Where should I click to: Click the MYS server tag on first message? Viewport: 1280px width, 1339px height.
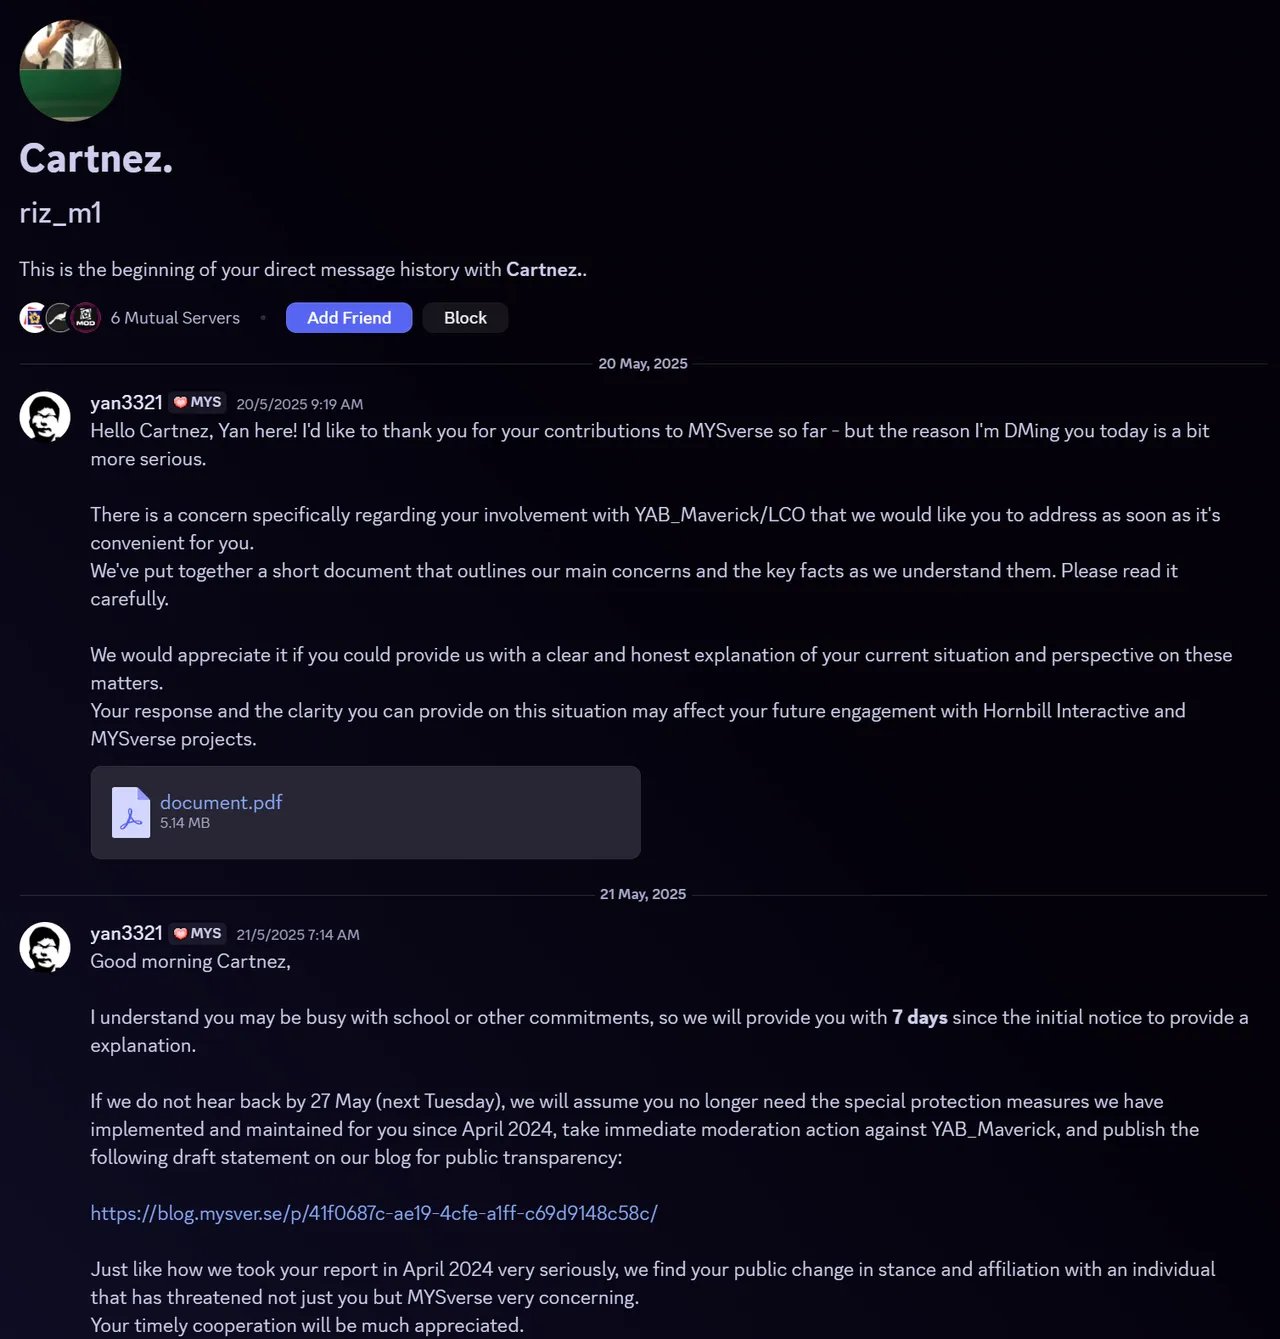[x=198, y=402]
